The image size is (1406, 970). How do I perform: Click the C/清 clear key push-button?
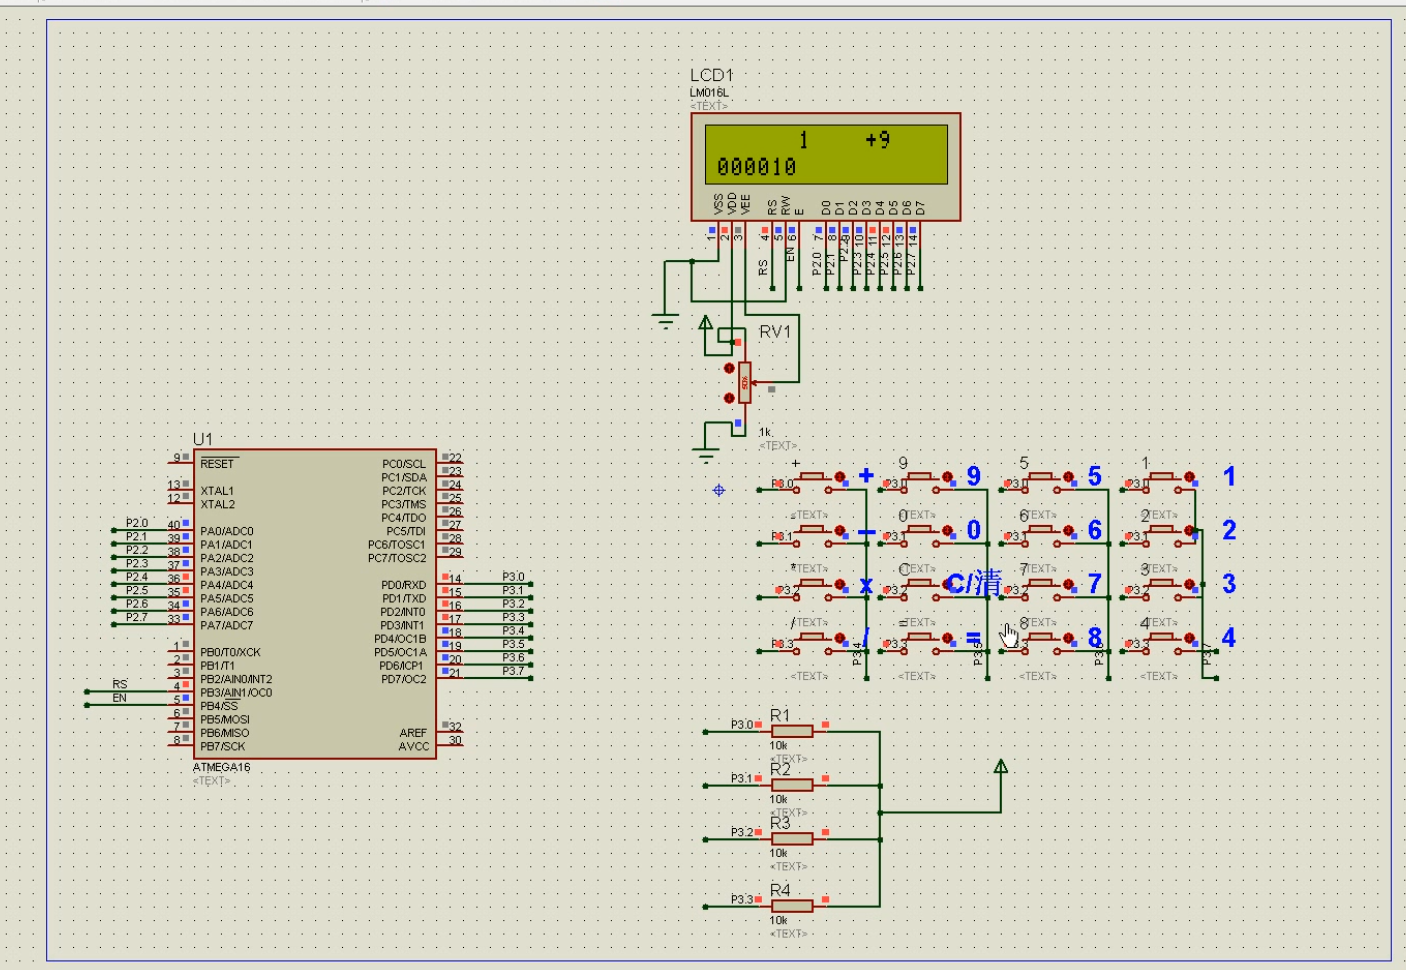point(917,585)
